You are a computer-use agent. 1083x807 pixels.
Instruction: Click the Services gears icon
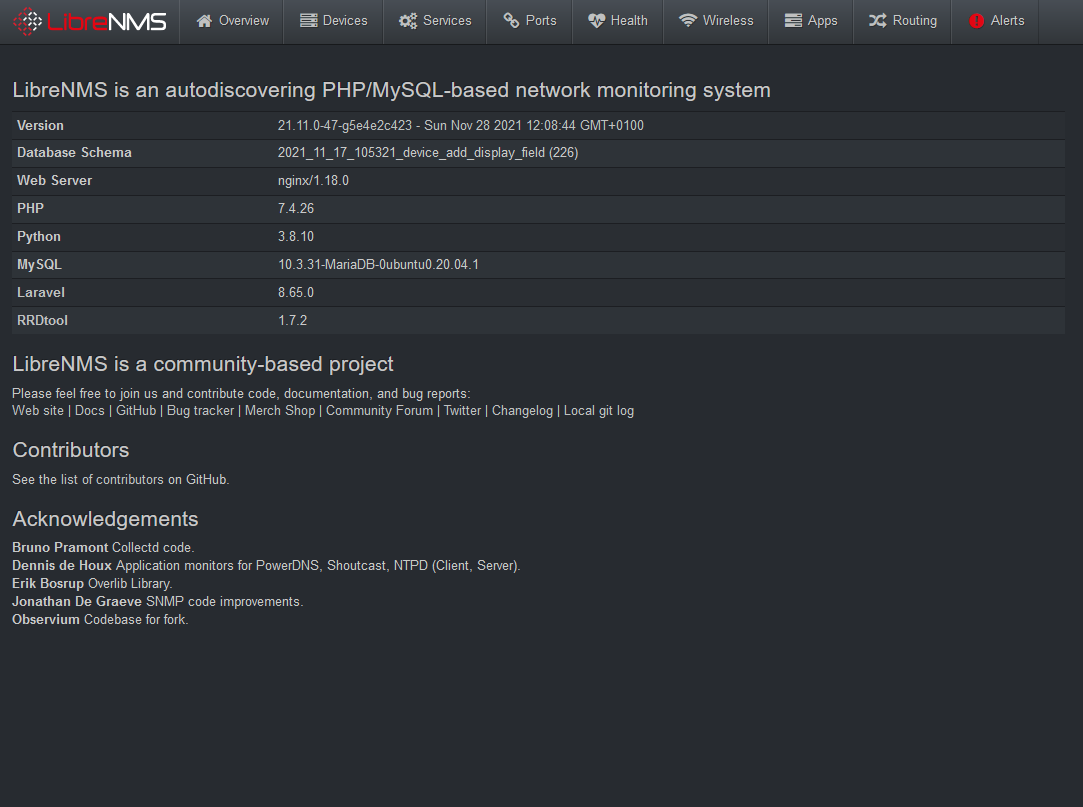tap(408, 21)
